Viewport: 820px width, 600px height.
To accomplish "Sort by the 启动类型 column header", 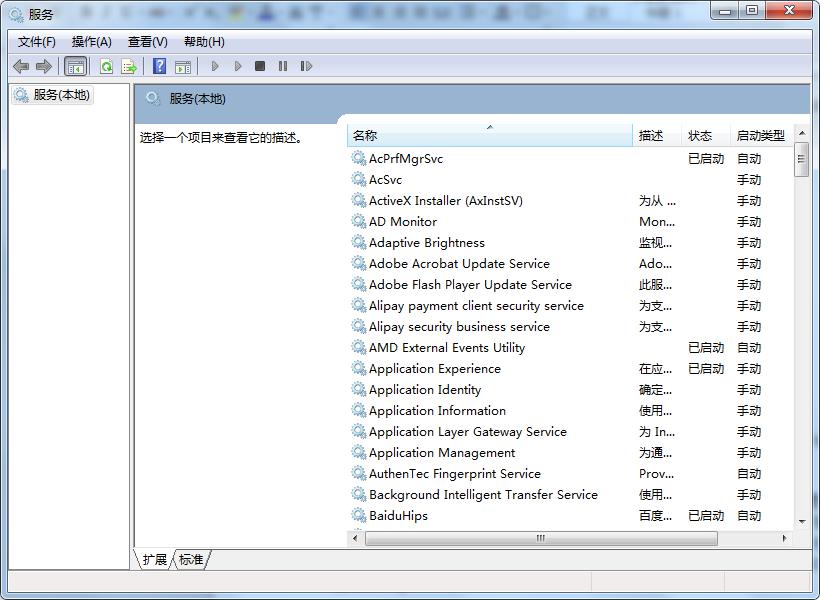I will tap(760, 136).
